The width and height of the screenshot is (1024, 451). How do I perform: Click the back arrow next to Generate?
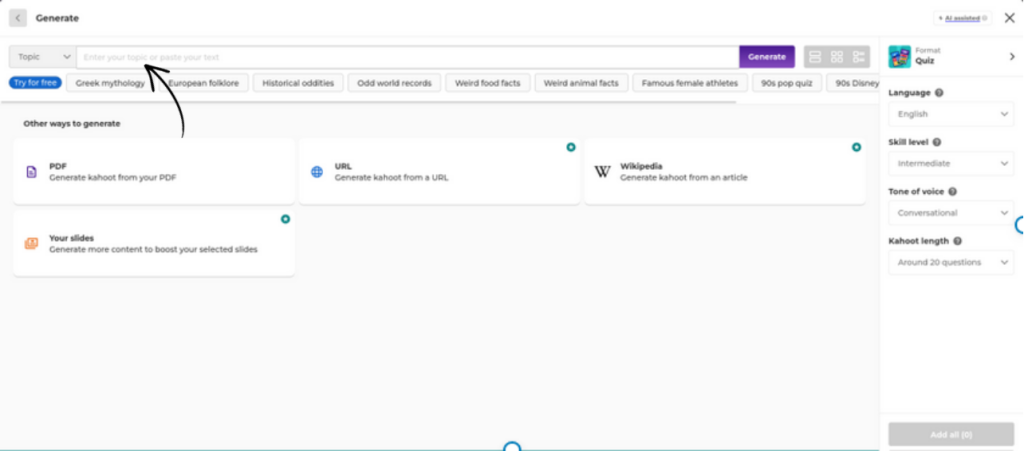[x=18, y=18]
